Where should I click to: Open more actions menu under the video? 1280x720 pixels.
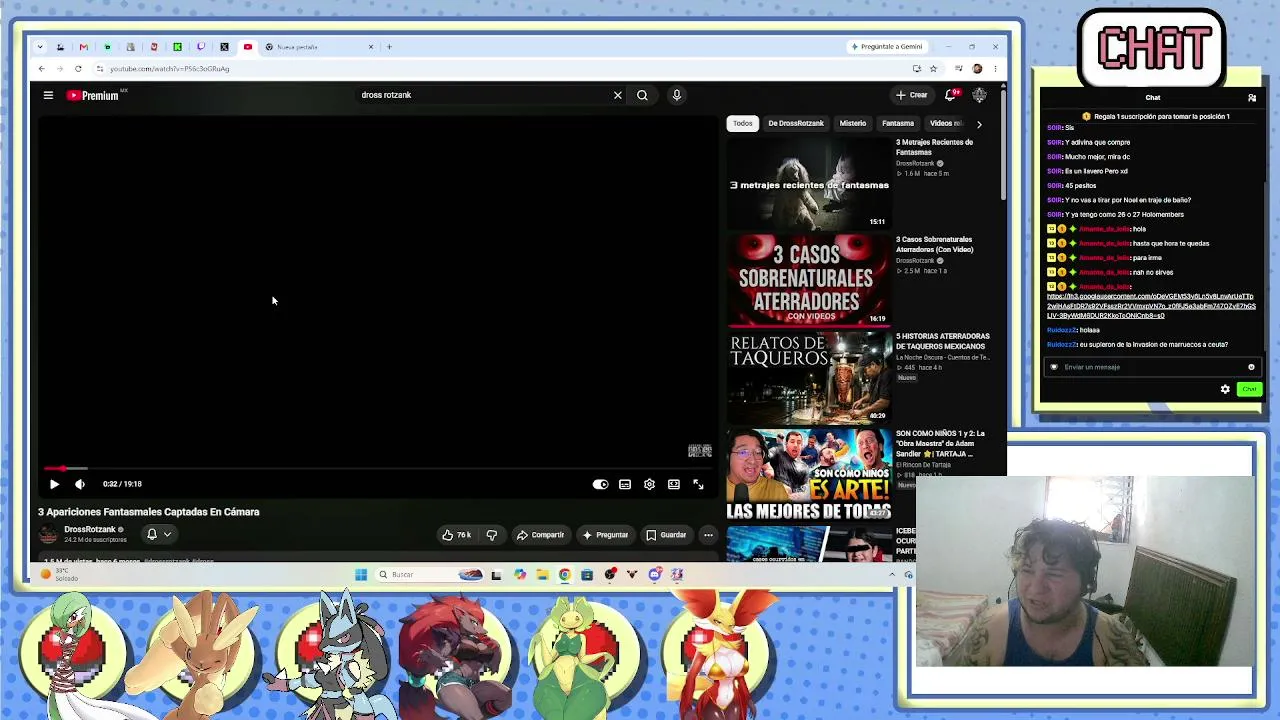coord(708,535)
